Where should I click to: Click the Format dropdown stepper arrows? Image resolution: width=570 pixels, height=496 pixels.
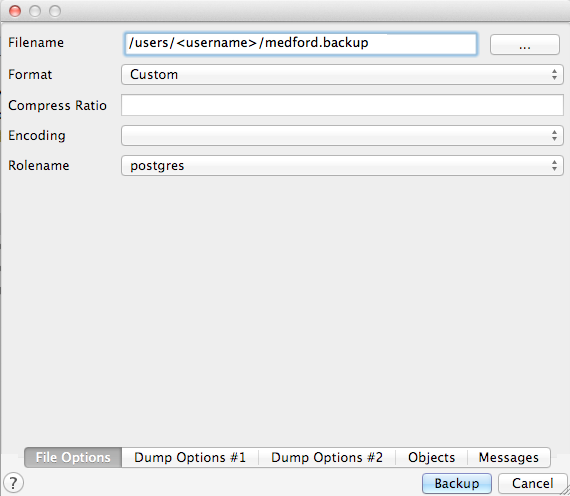pos(554,75)
